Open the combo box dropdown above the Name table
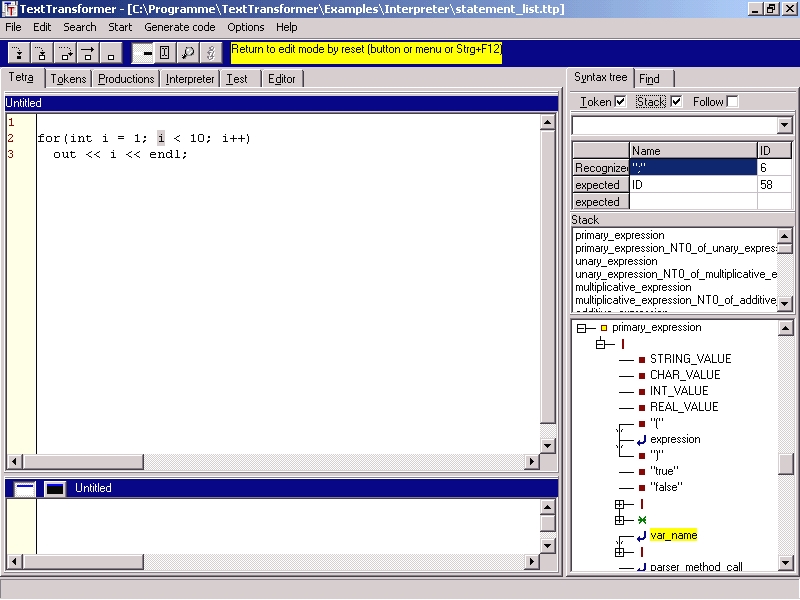 pyautogui.click(x=785, y=125)
